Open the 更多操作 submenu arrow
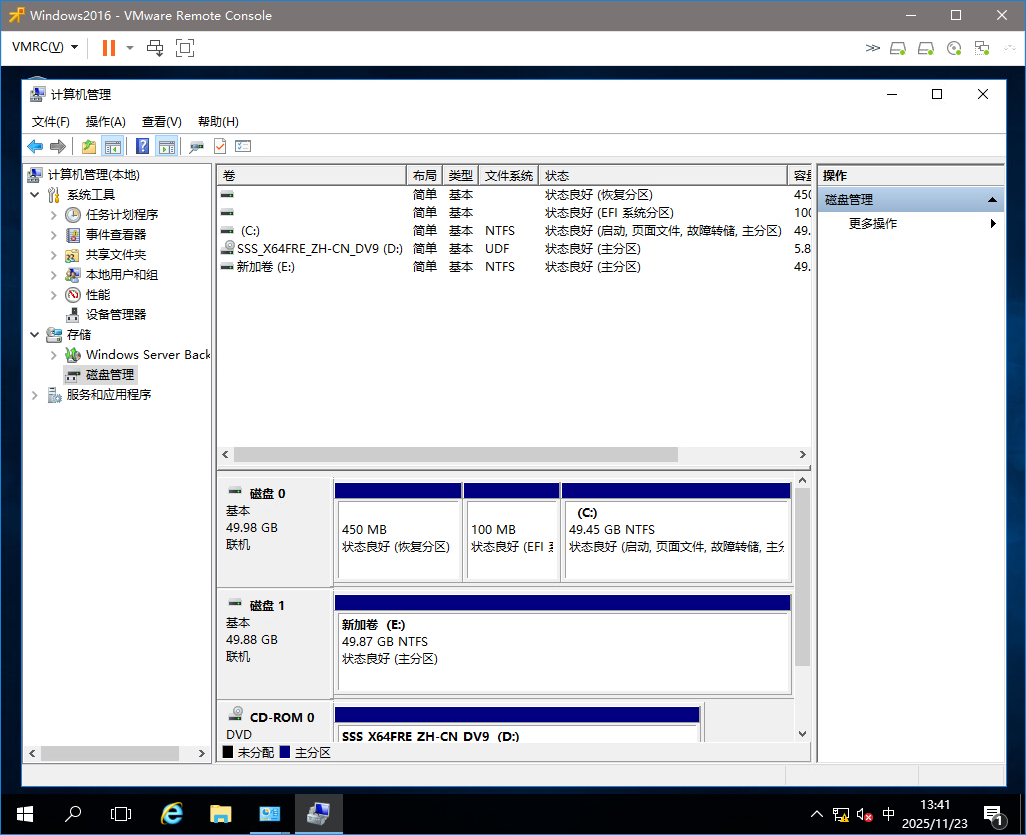Viewport: 1026px width, 835px height. point(993,224)
